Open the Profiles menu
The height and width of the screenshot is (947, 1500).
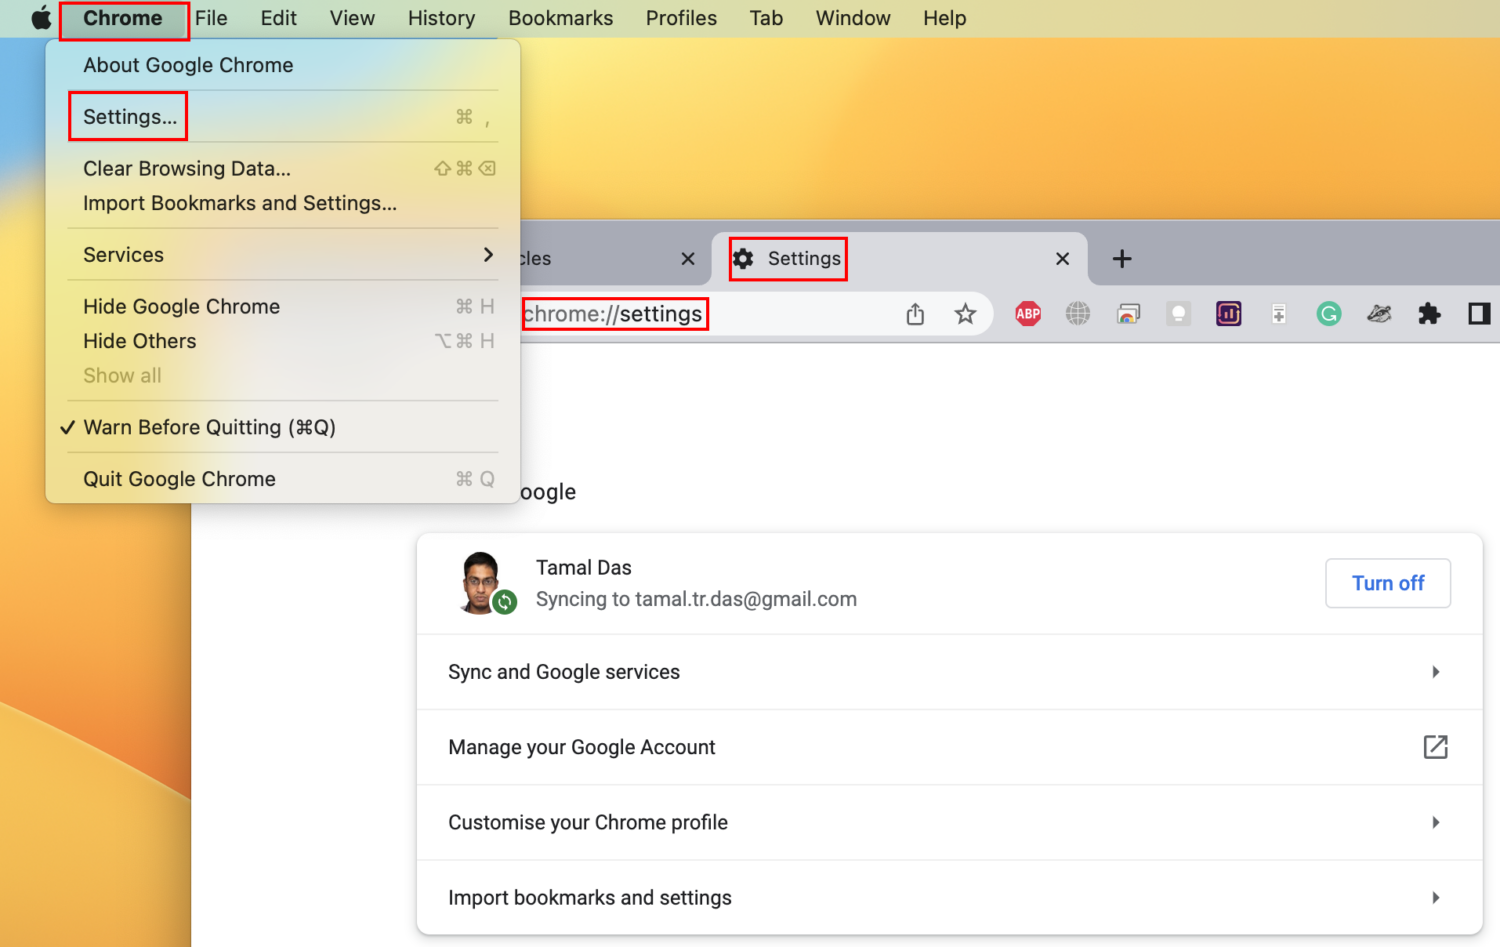coord(681,18)
